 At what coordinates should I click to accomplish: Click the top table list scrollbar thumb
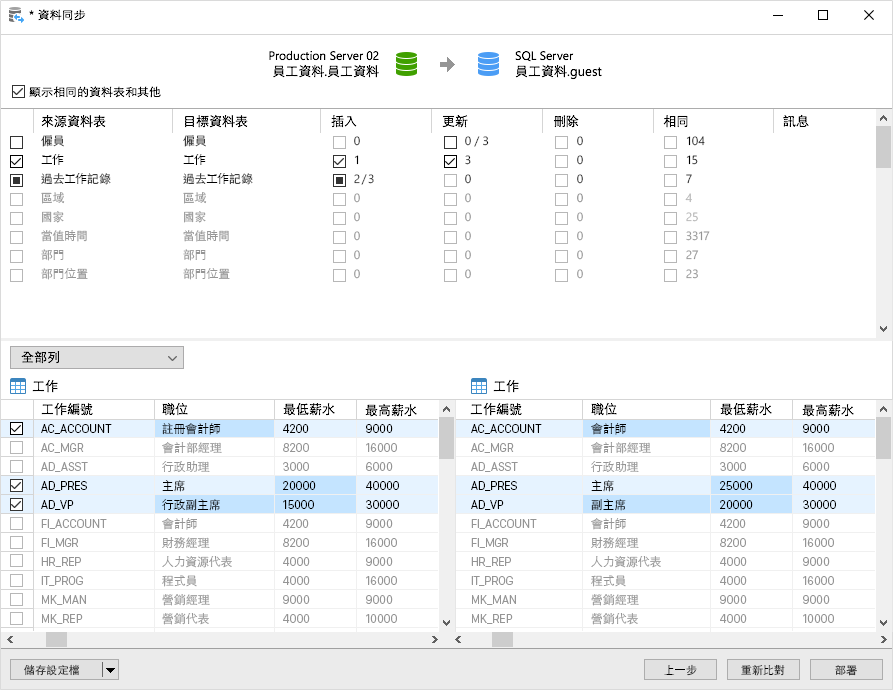pyautogui.click(x=883, y=147)
